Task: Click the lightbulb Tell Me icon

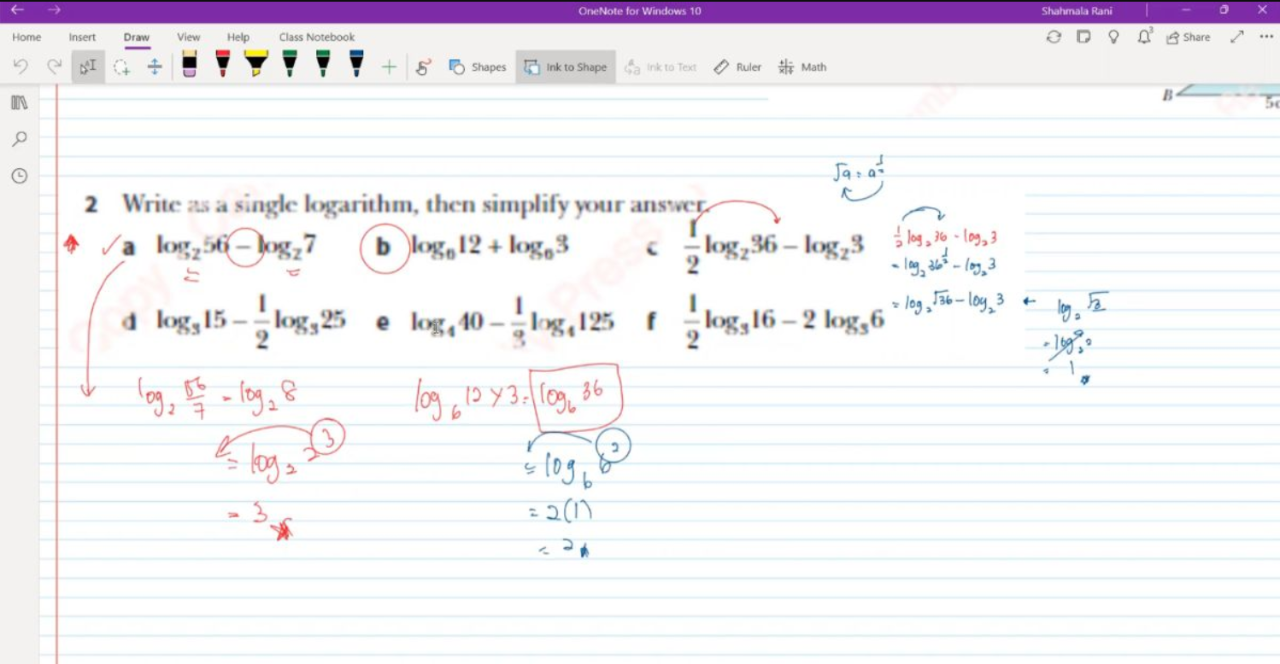Action: [x=1114, y=37]
